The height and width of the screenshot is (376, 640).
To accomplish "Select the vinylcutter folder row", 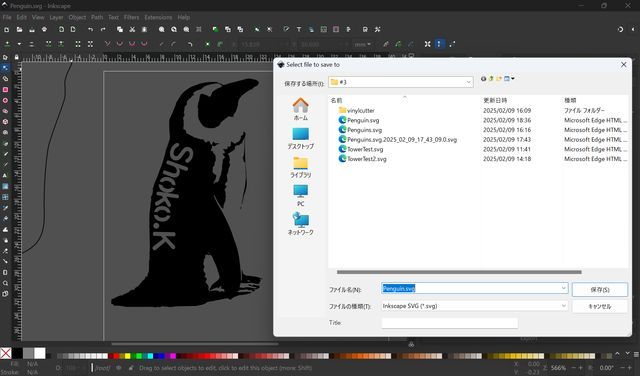I will tap(478, 110).
